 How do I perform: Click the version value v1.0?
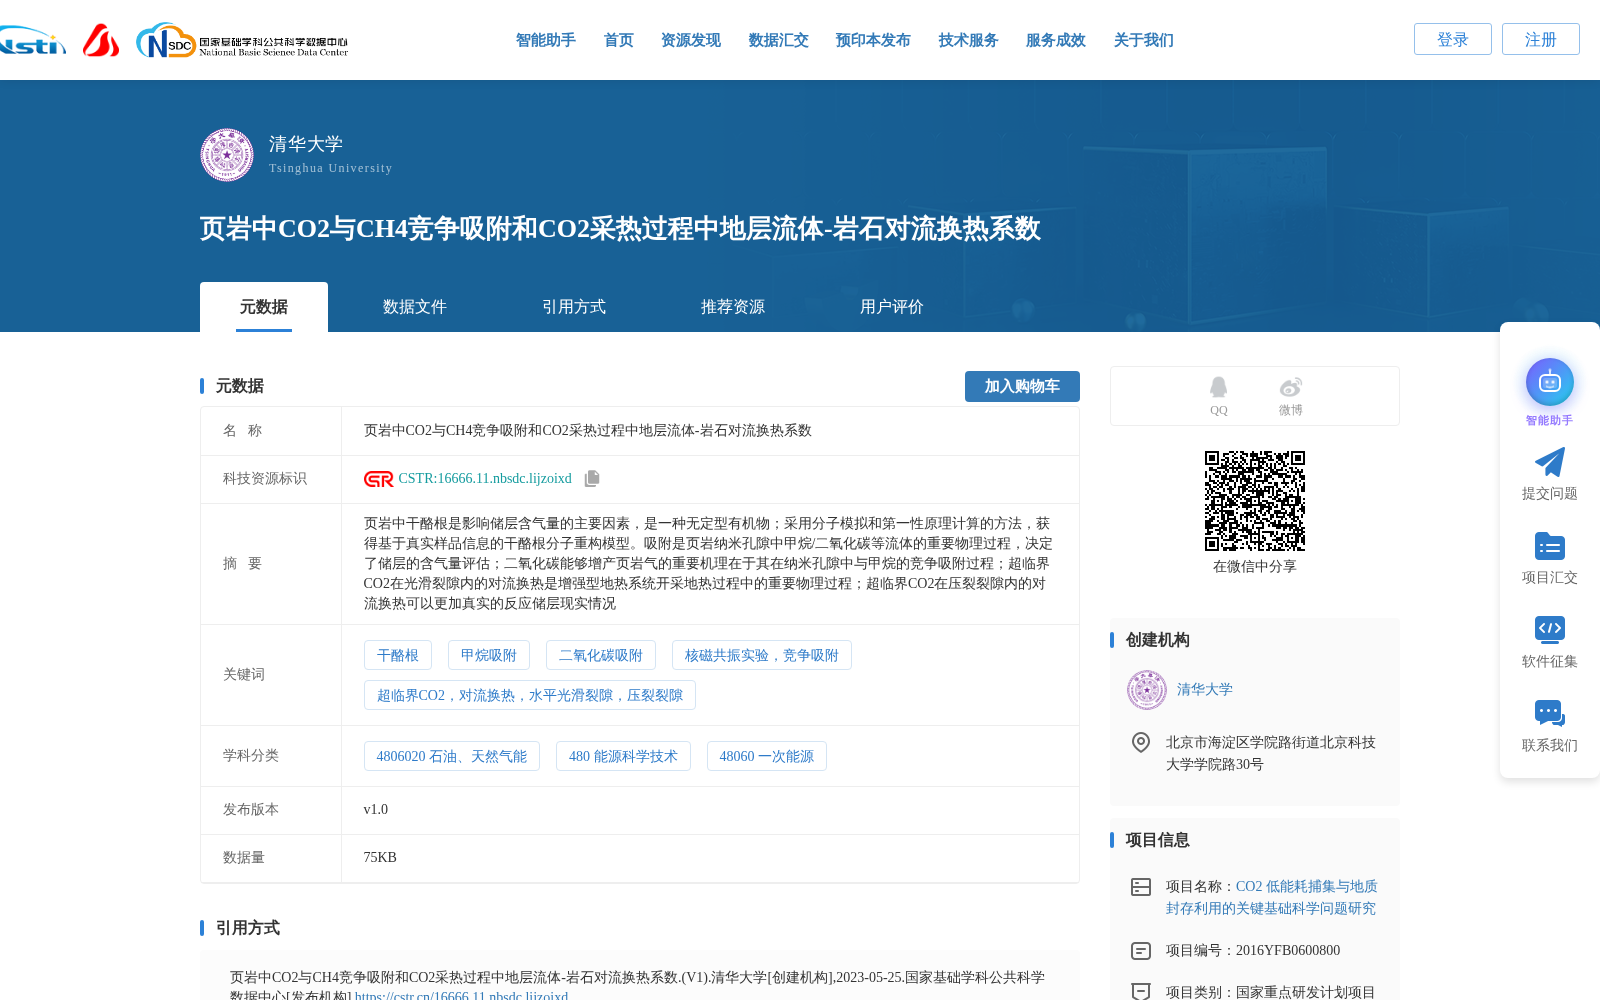click(x=376, y=810)
